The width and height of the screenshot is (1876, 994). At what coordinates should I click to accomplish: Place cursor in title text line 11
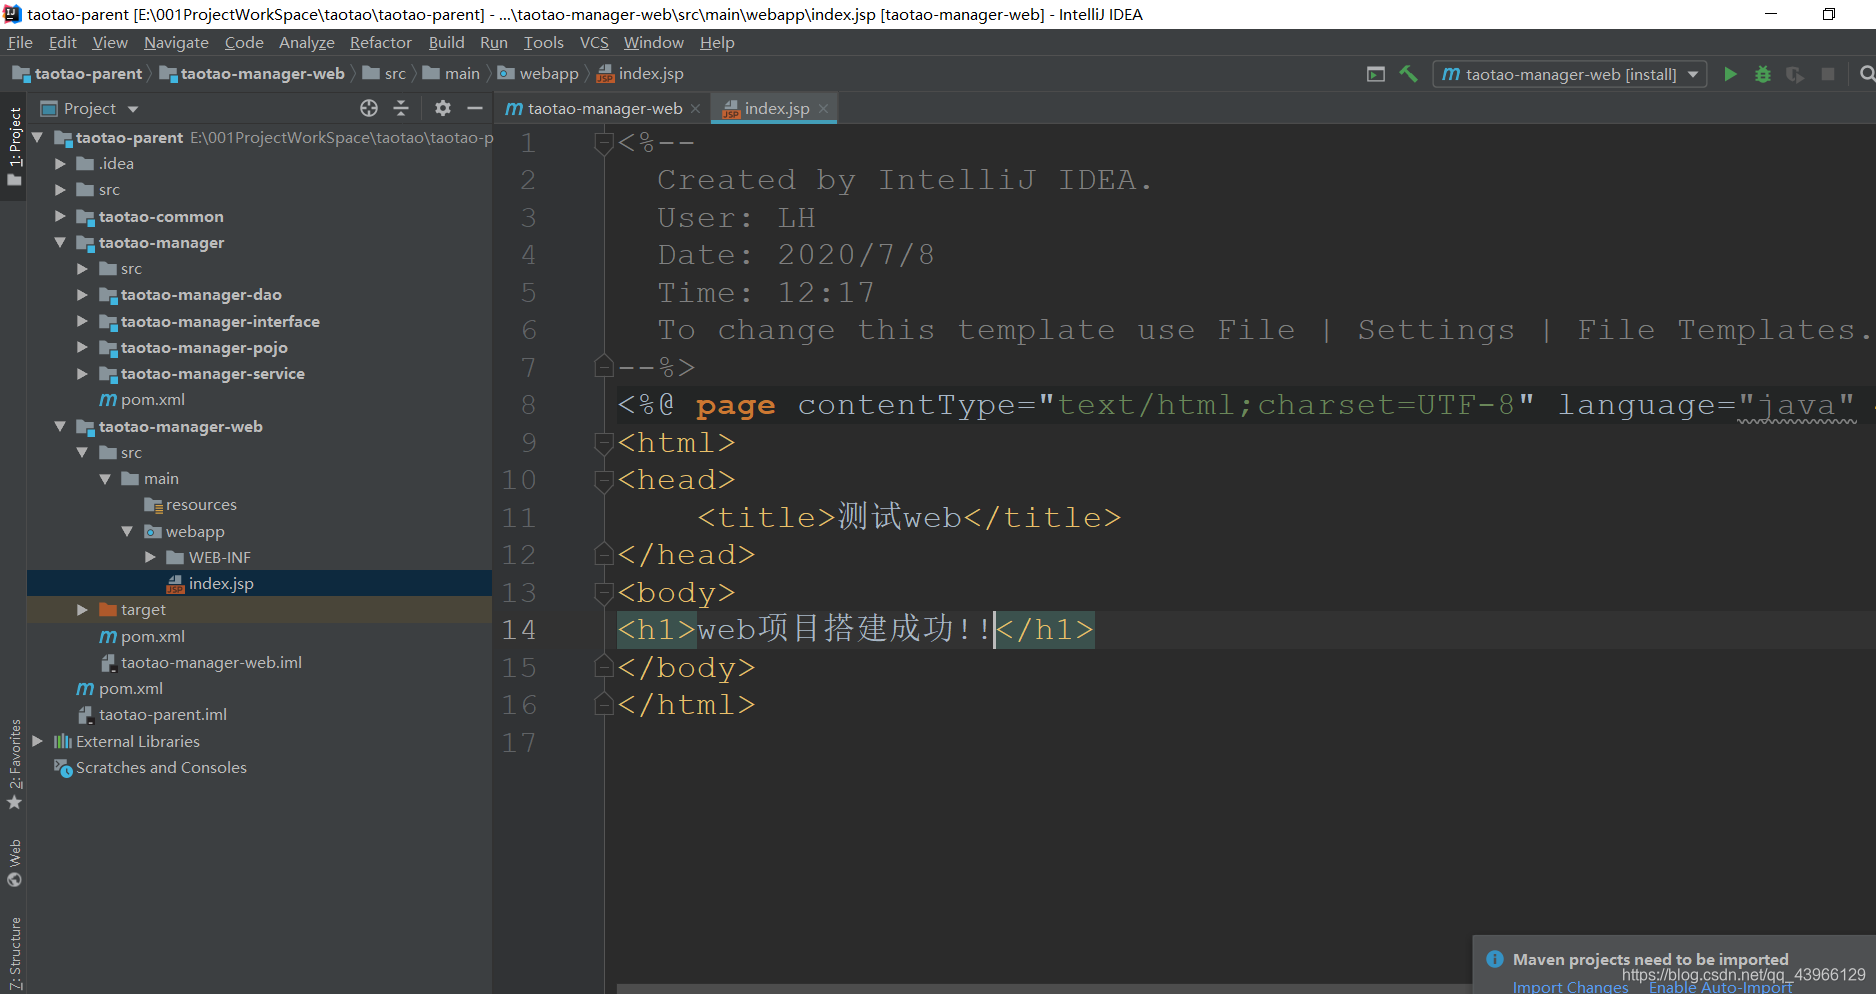pos(899,517)
